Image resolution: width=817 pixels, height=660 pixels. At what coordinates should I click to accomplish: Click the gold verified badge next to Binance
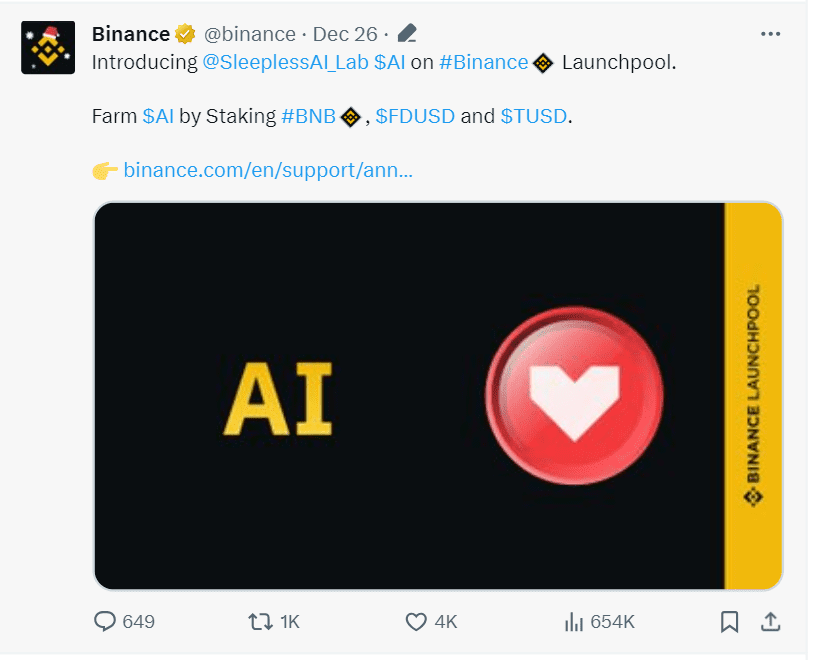point(184,33)
